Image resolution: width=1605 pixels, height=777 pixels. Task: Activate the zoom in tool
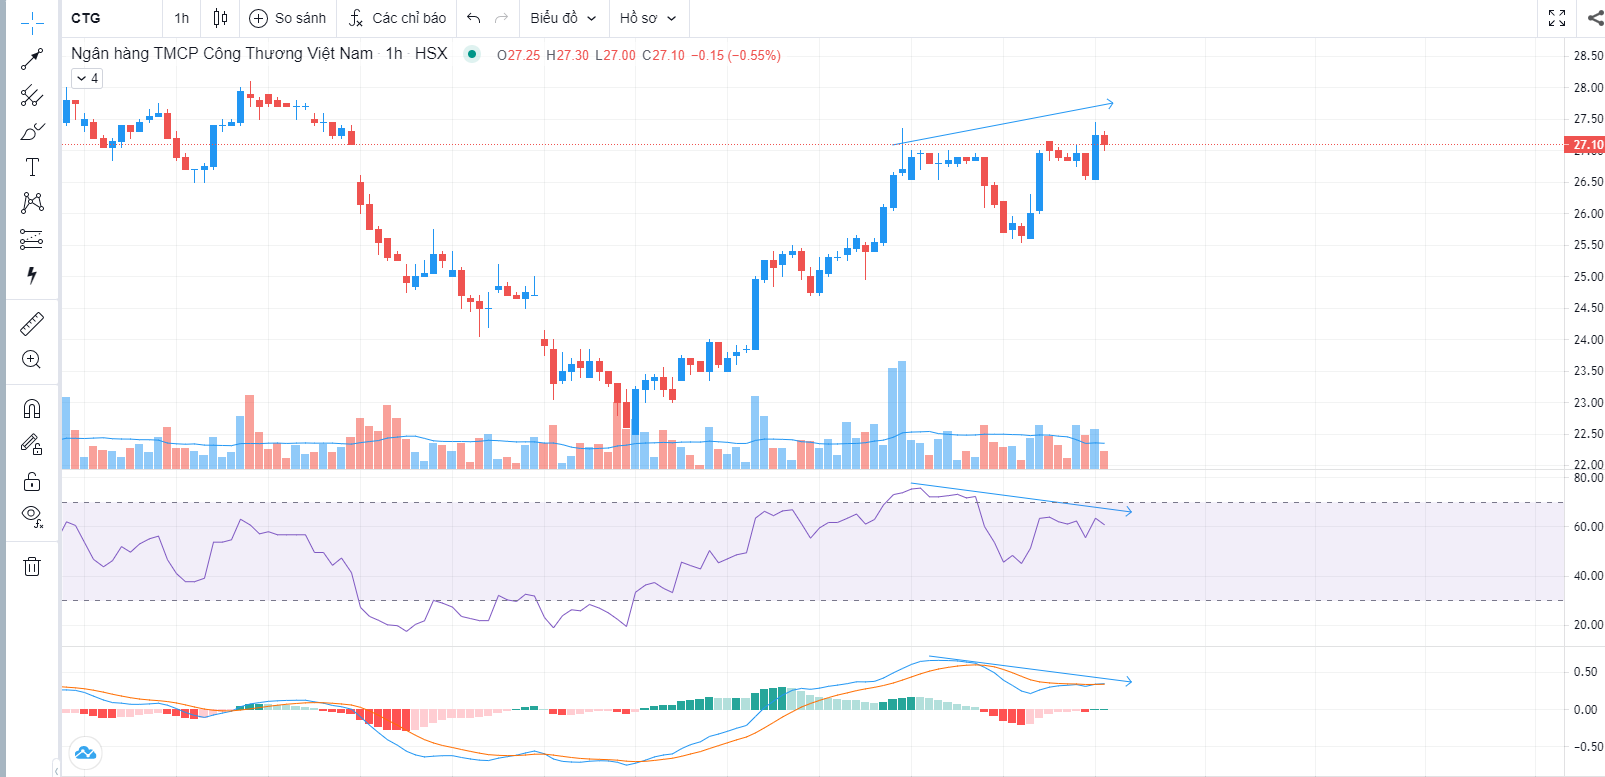click(32, 360)
